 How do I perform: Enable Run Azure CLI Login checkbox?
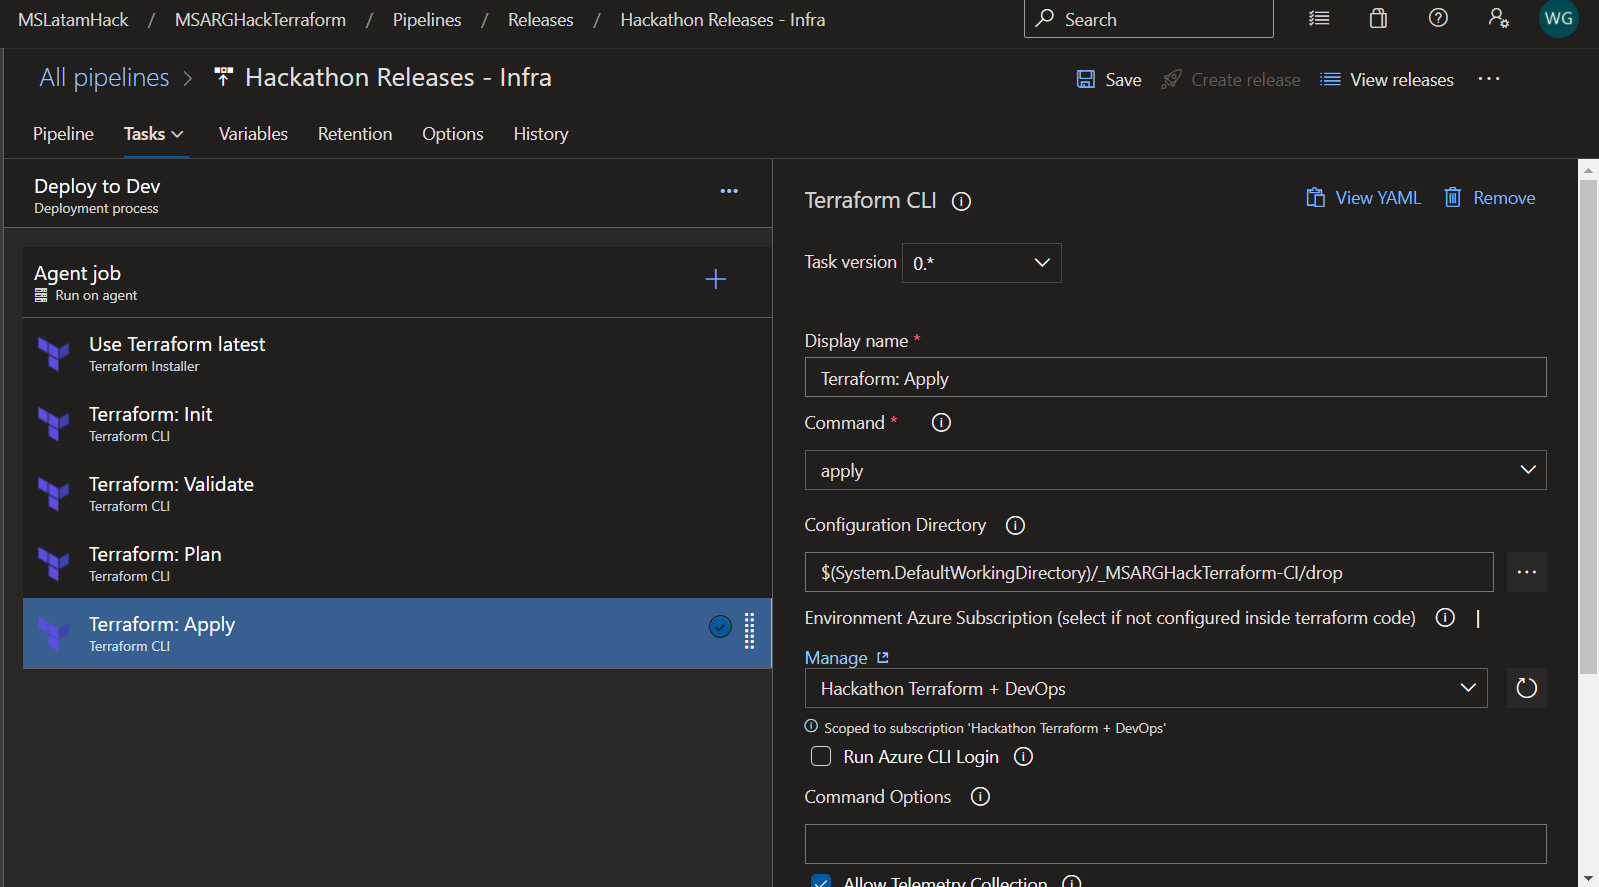coord(821,756)
